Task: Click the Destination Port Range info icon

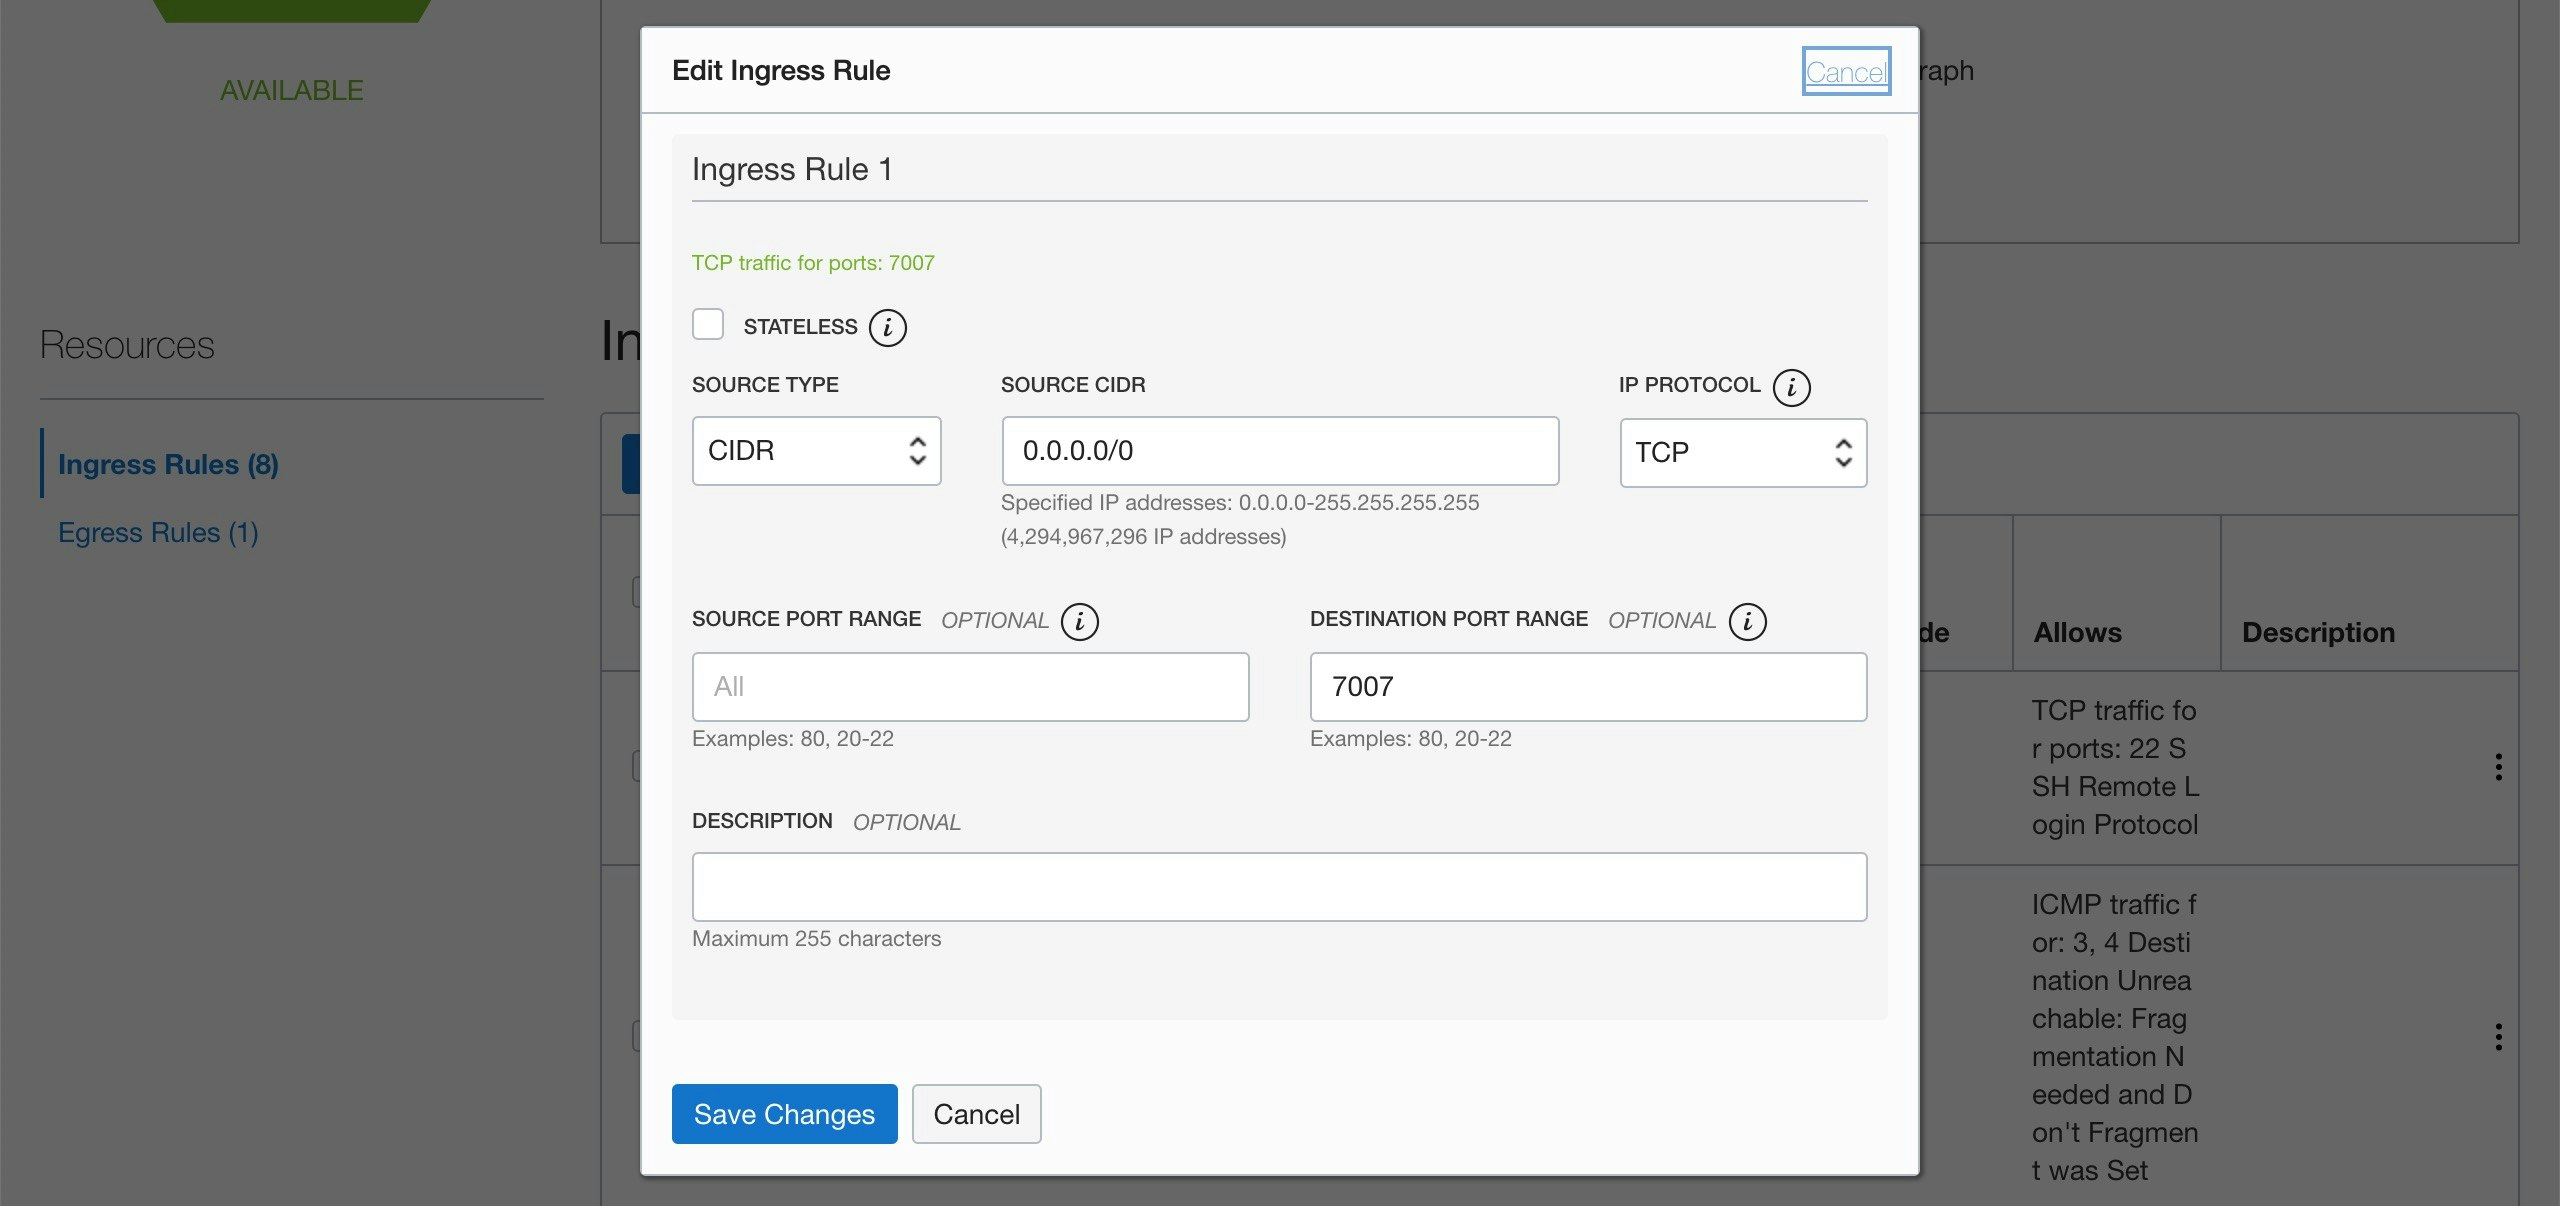Action: click(x=1747, y=621)
